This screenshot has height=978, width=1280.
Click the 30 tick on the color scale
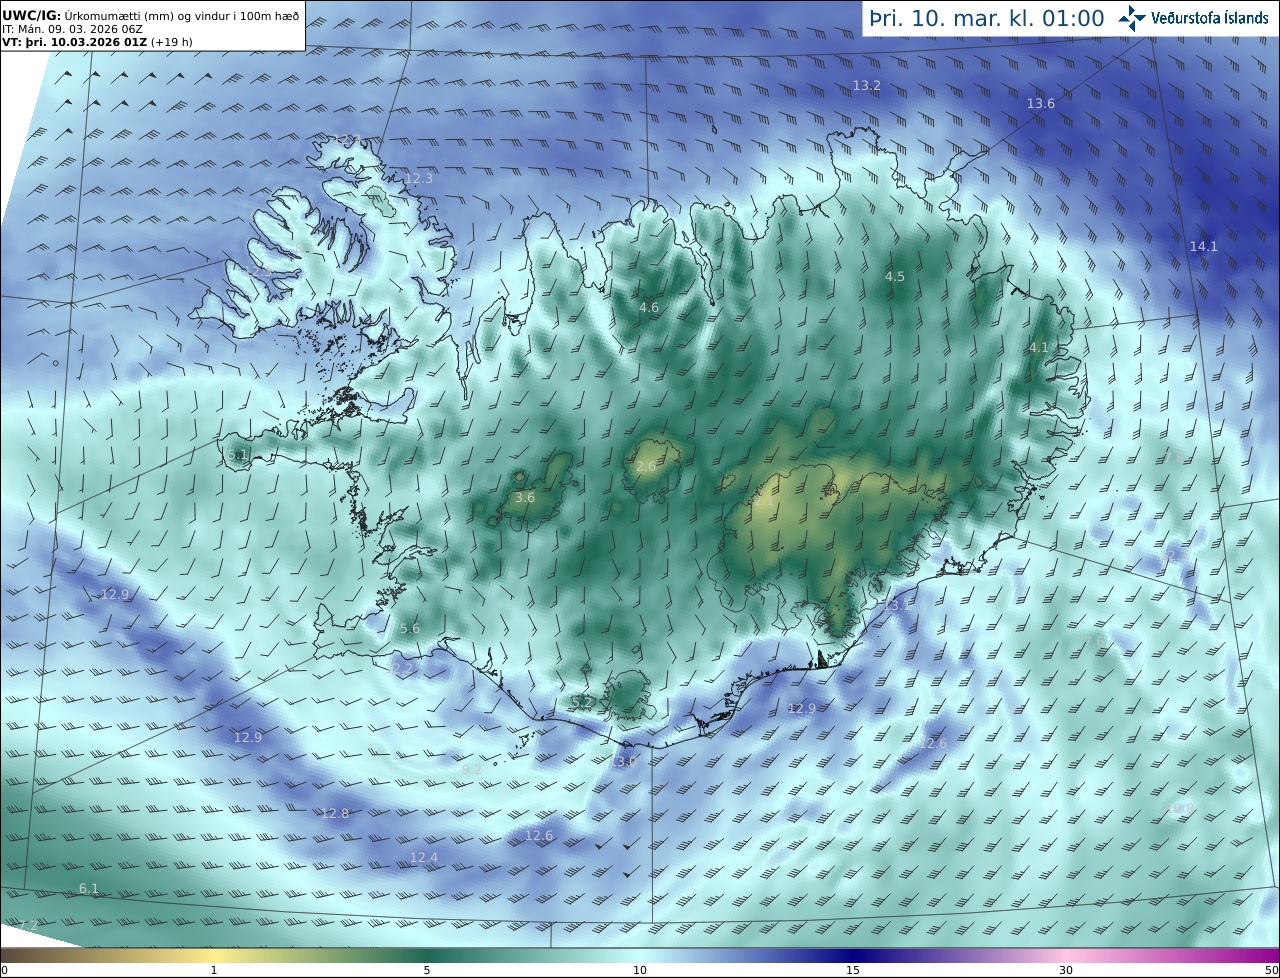point(1066,969)
